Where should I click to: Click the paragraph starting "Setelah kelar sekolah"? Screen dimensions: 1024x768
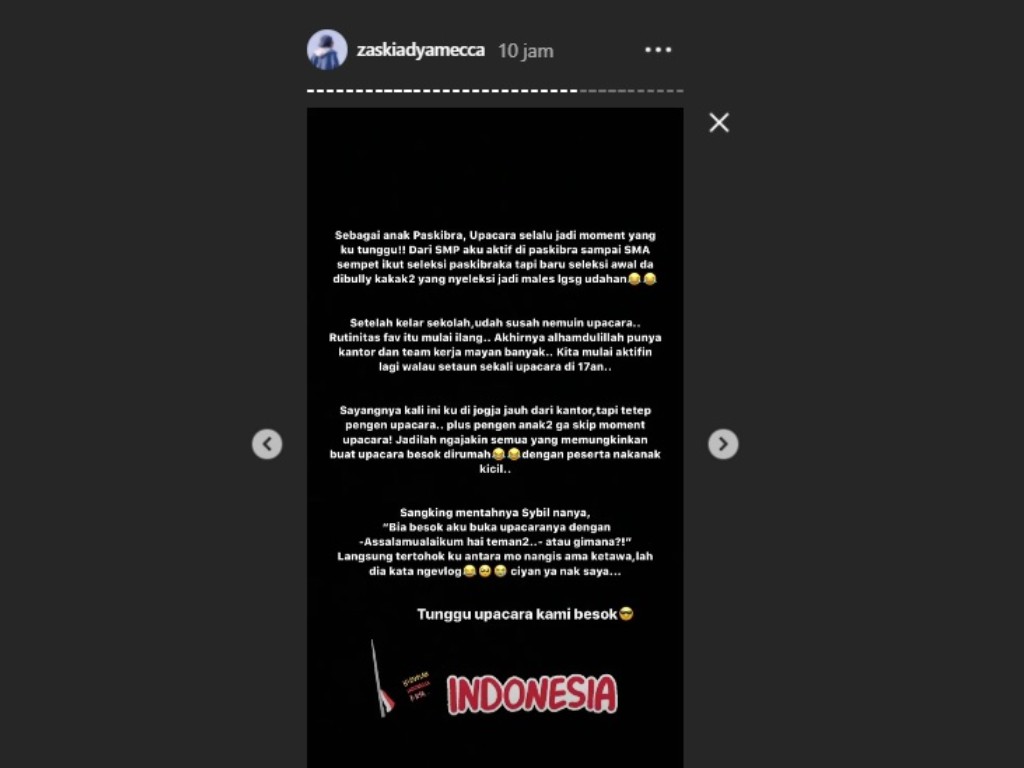click(x=495, y=345)
